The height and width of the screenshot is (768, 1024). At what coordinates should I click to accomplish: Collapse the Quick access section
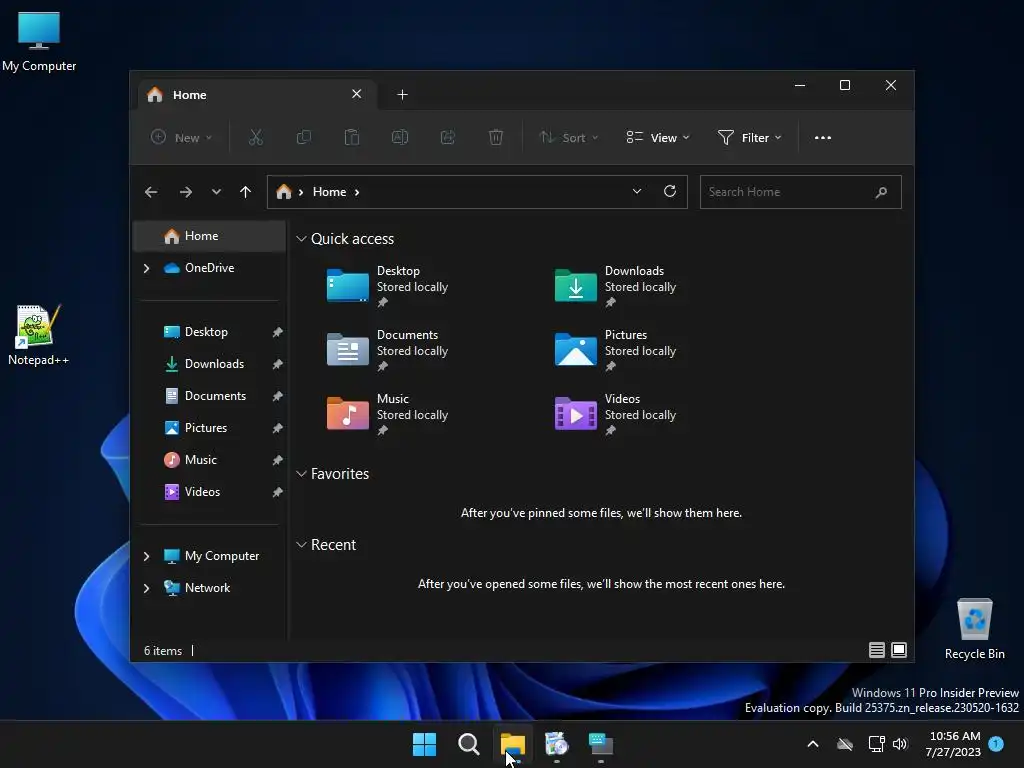click(x=301, y=239)
